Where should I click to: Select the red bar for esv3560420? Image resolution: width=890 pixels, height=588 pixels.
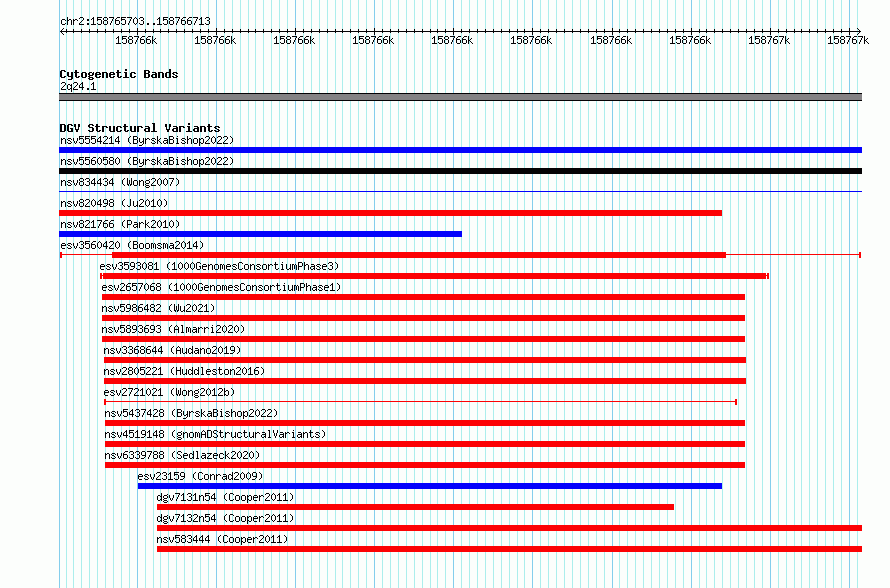419,255
